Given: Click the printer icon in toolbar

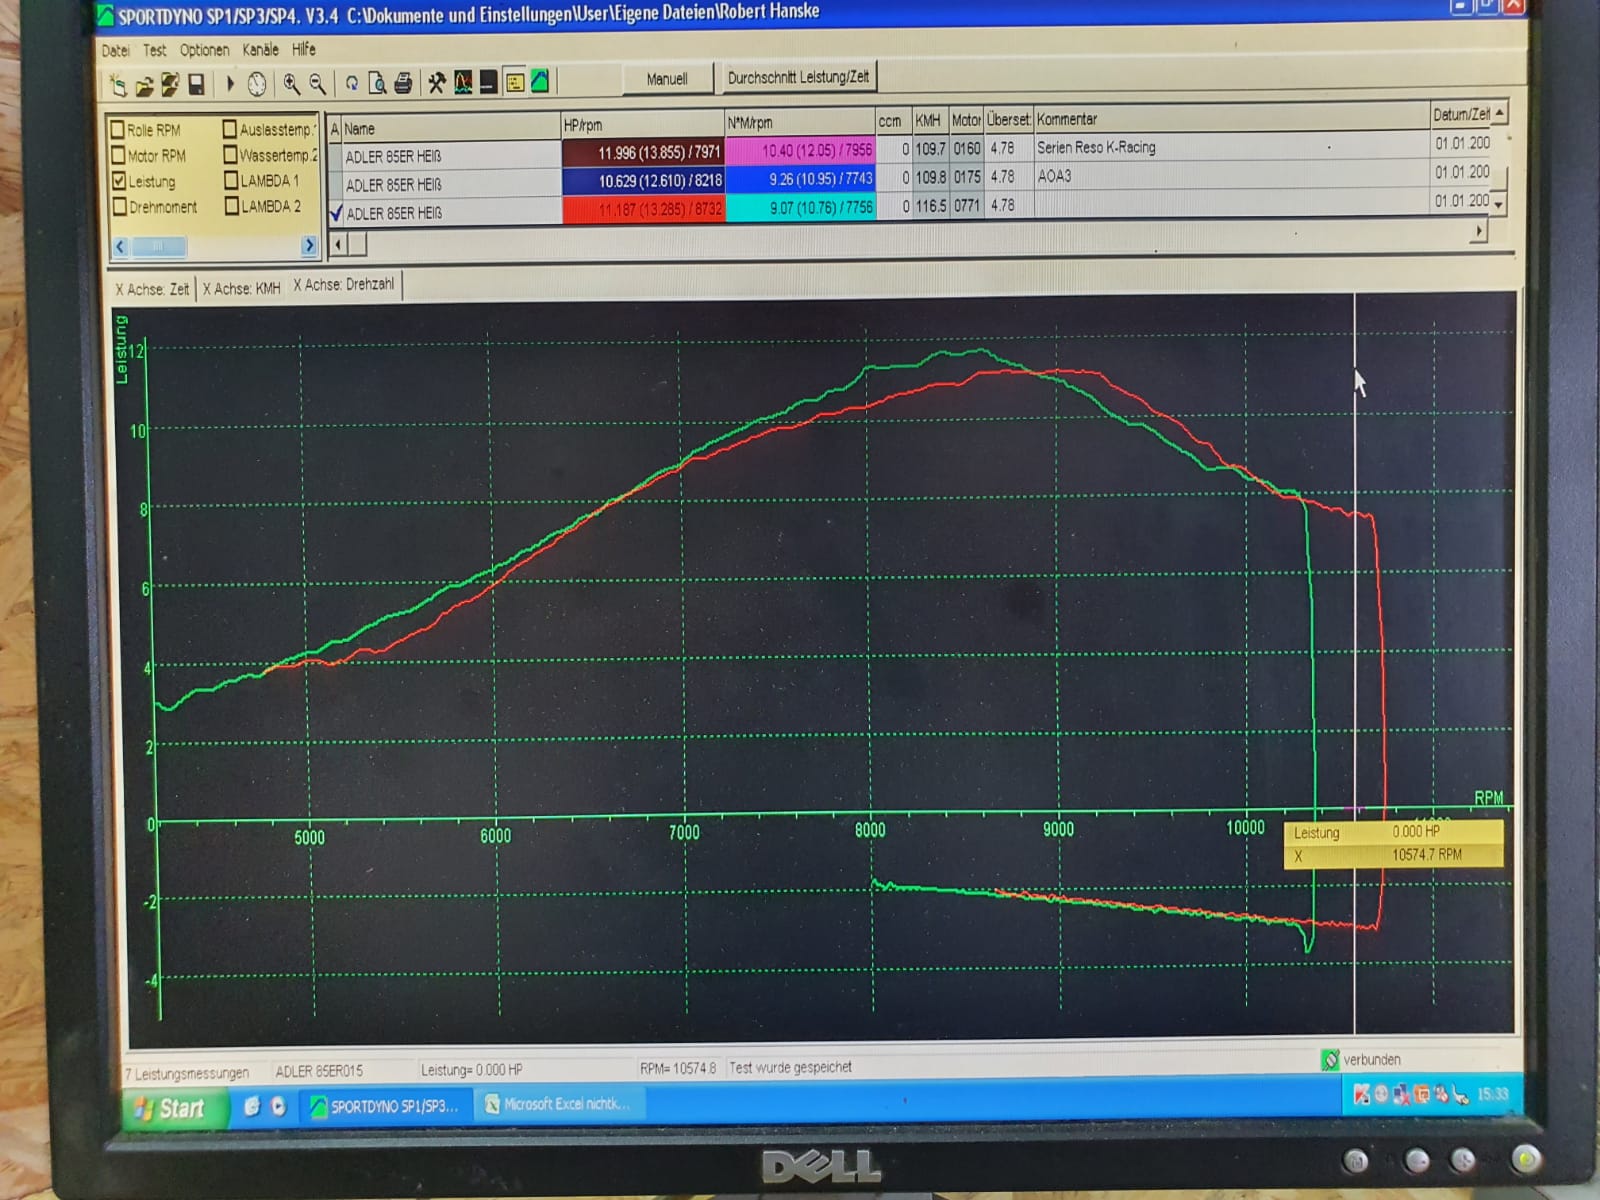Looking at the screenshot, I should (x=403, y=83).
